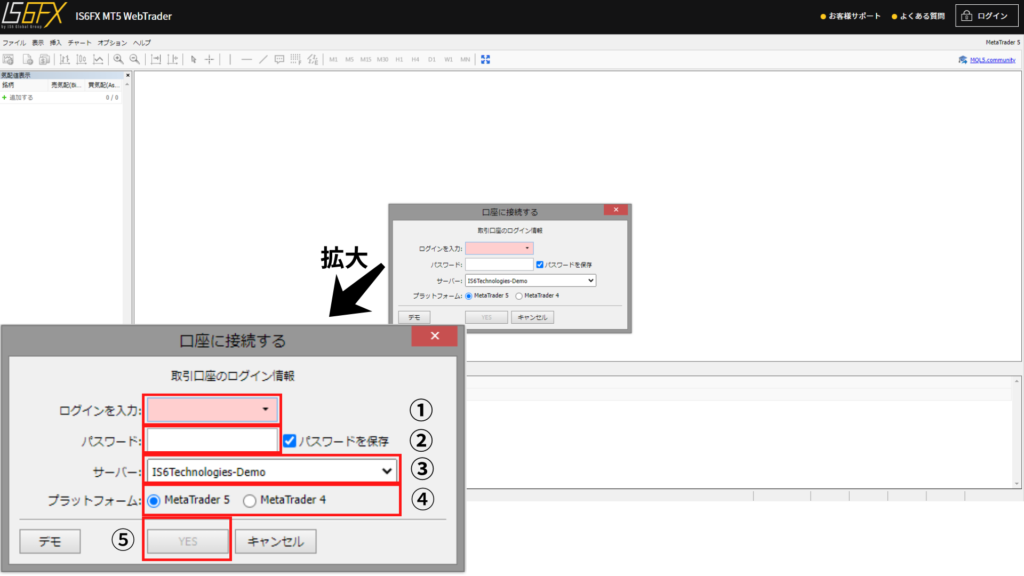The image size is (1024, 576).
Task: Set timeframe to H4
Action: [415, 59]
